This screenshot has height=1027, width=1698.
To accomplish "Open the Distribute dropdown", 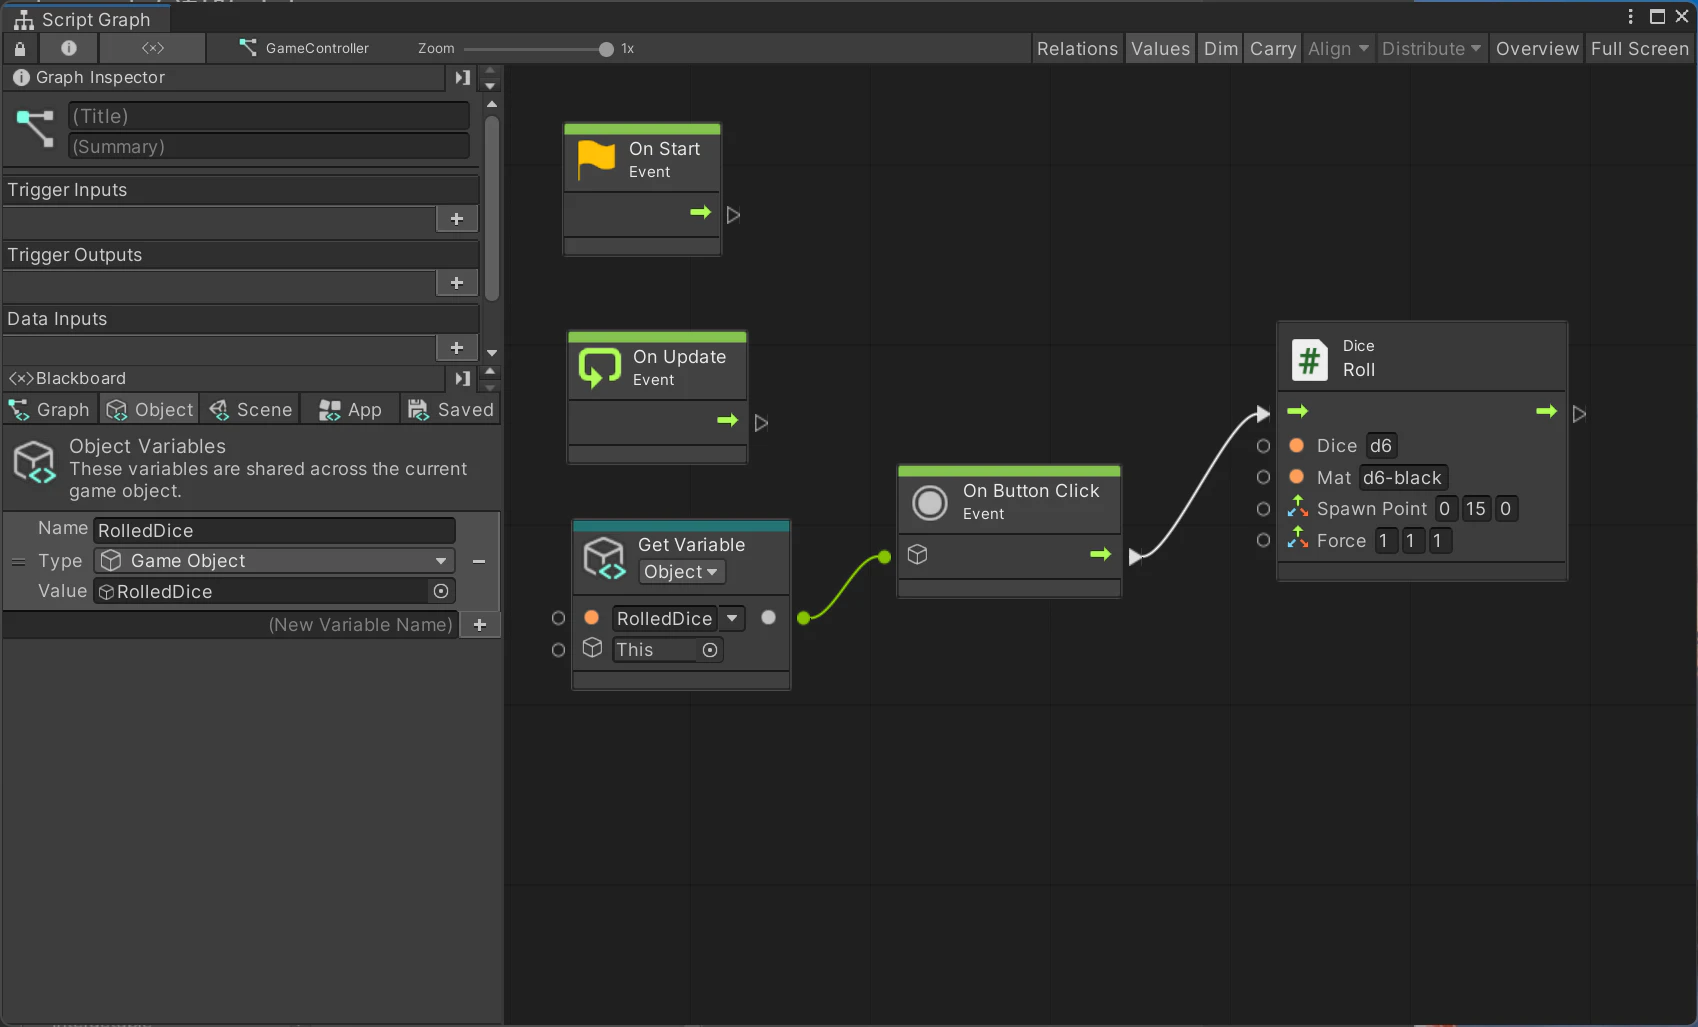I will coord(1431,48).
